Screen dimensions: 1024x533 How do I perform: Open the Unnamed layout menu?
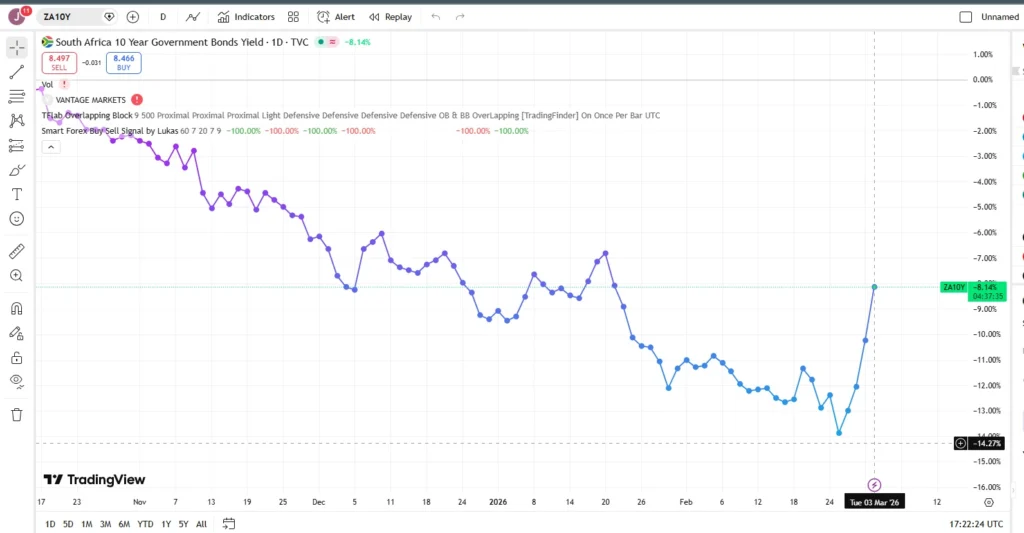tap(999, 17)
